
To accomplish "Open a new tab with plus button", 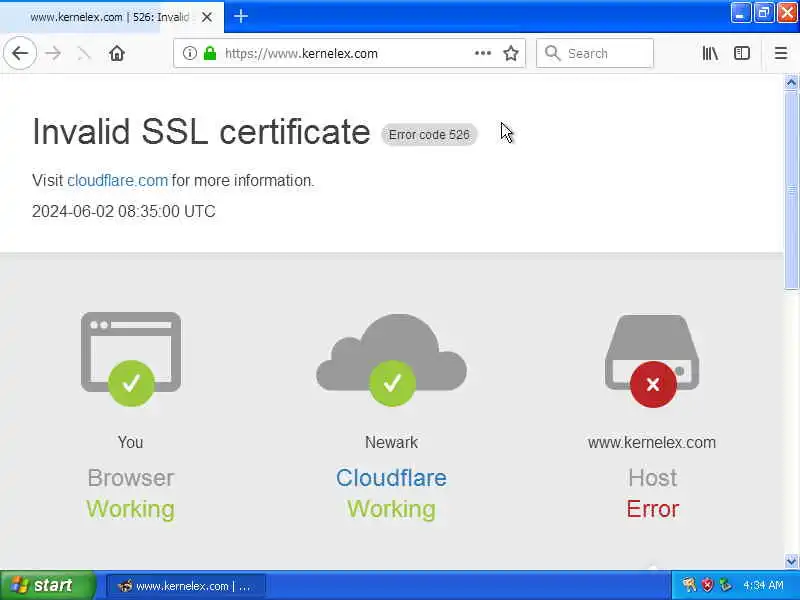I will (241, 16).
